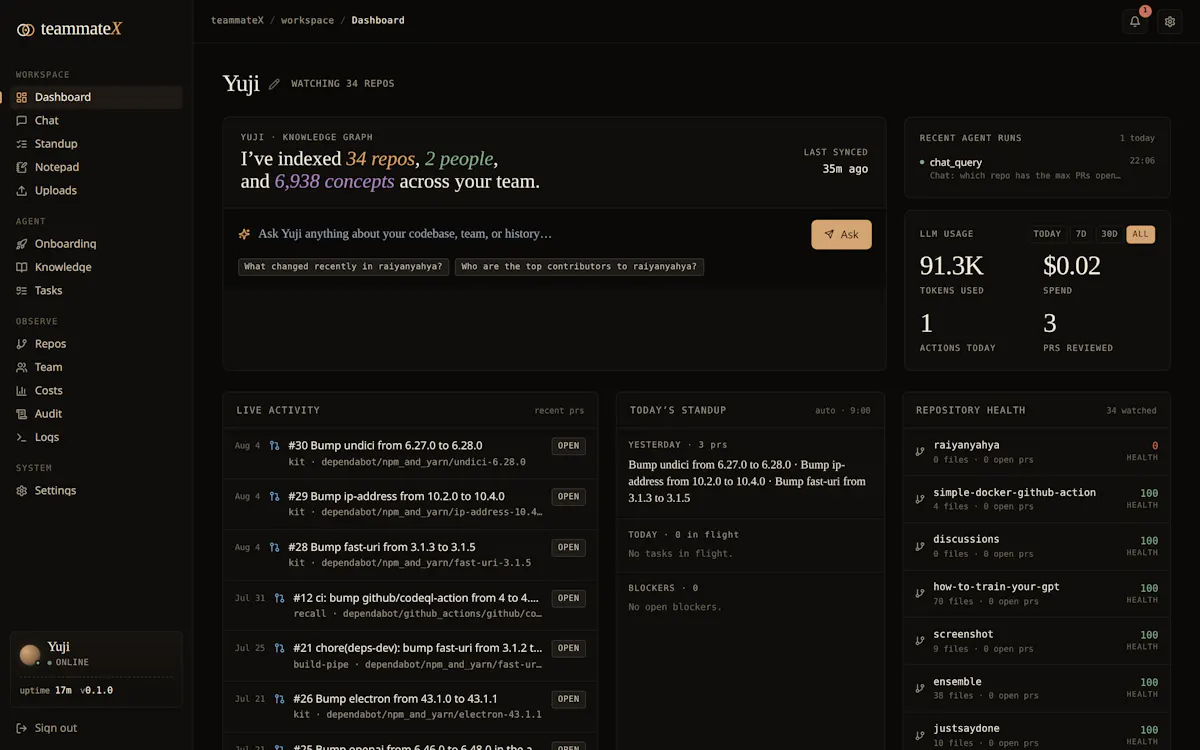Click the branch icon beside screenshot repo
Image resolution: width=1200 pixels, height=750 pixels.
pos(920,641)
